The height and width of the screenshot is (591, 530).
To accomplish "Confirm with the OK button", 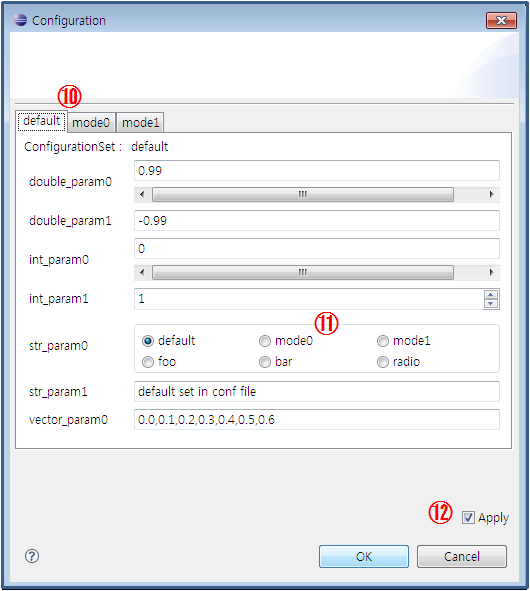I will tap(364, 556).
